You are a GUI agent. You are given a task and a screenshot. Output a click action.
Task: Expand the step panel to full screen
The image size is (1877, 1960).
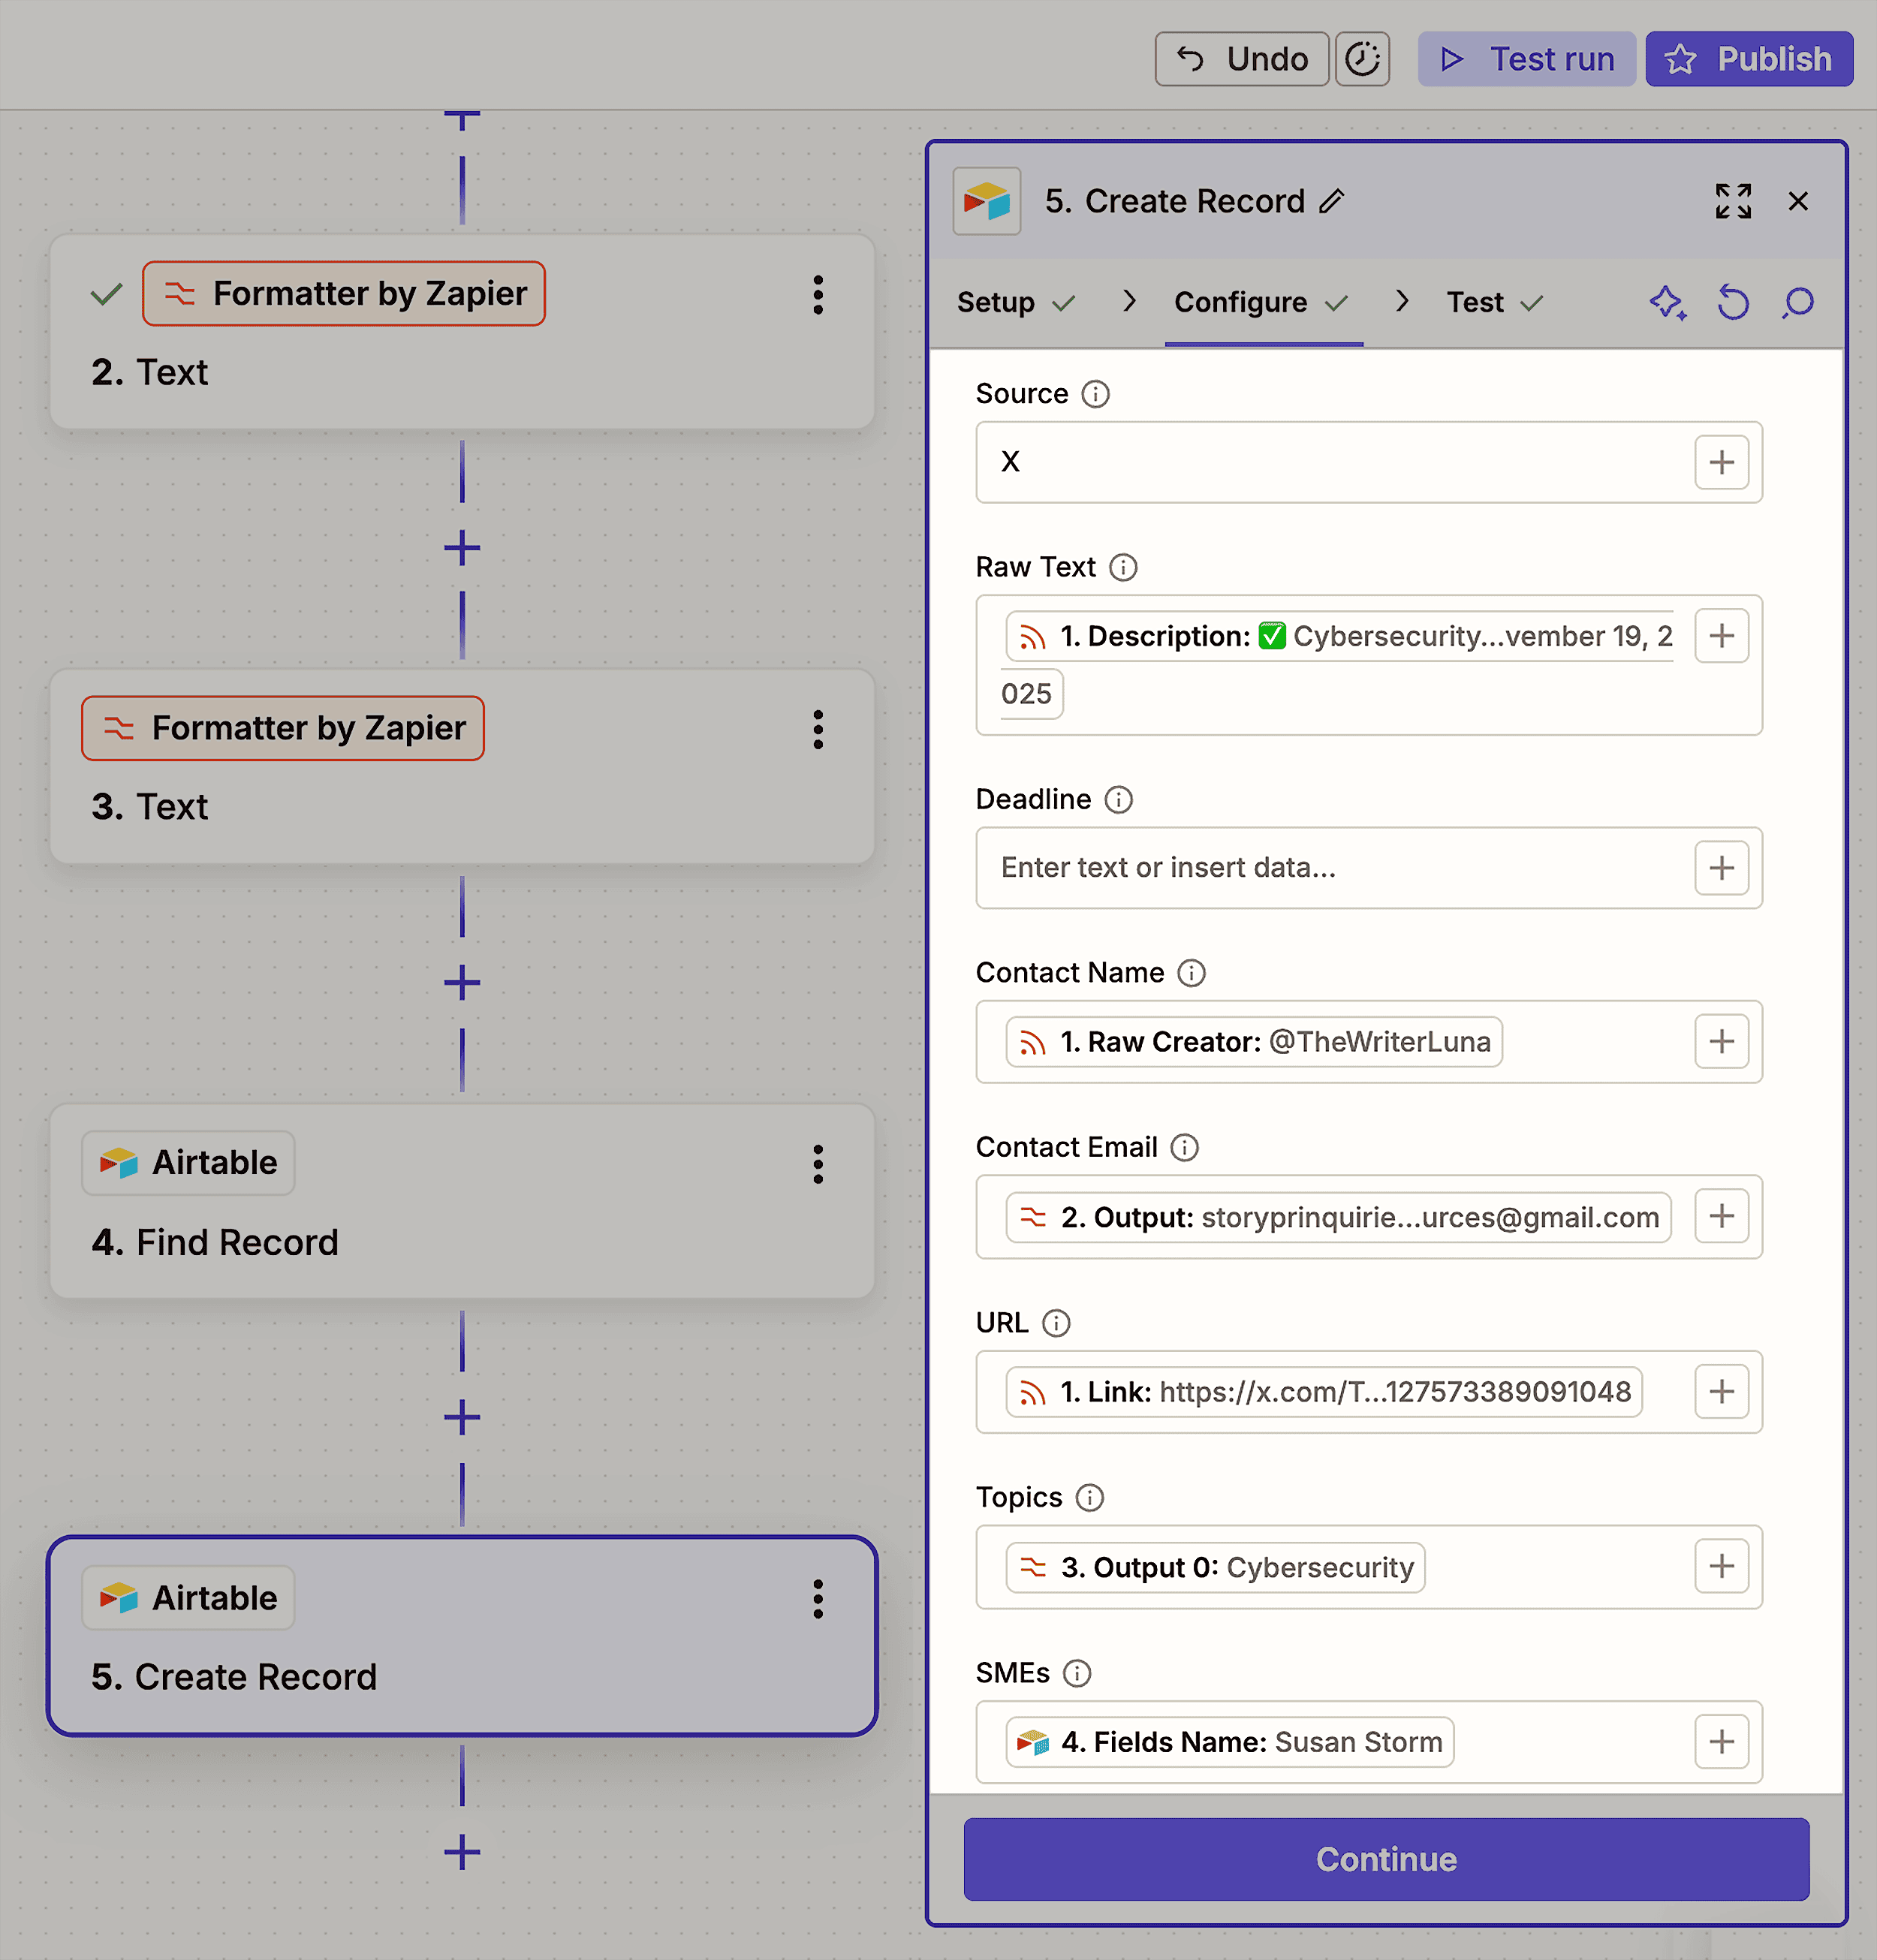click(x=1732, y=201)
